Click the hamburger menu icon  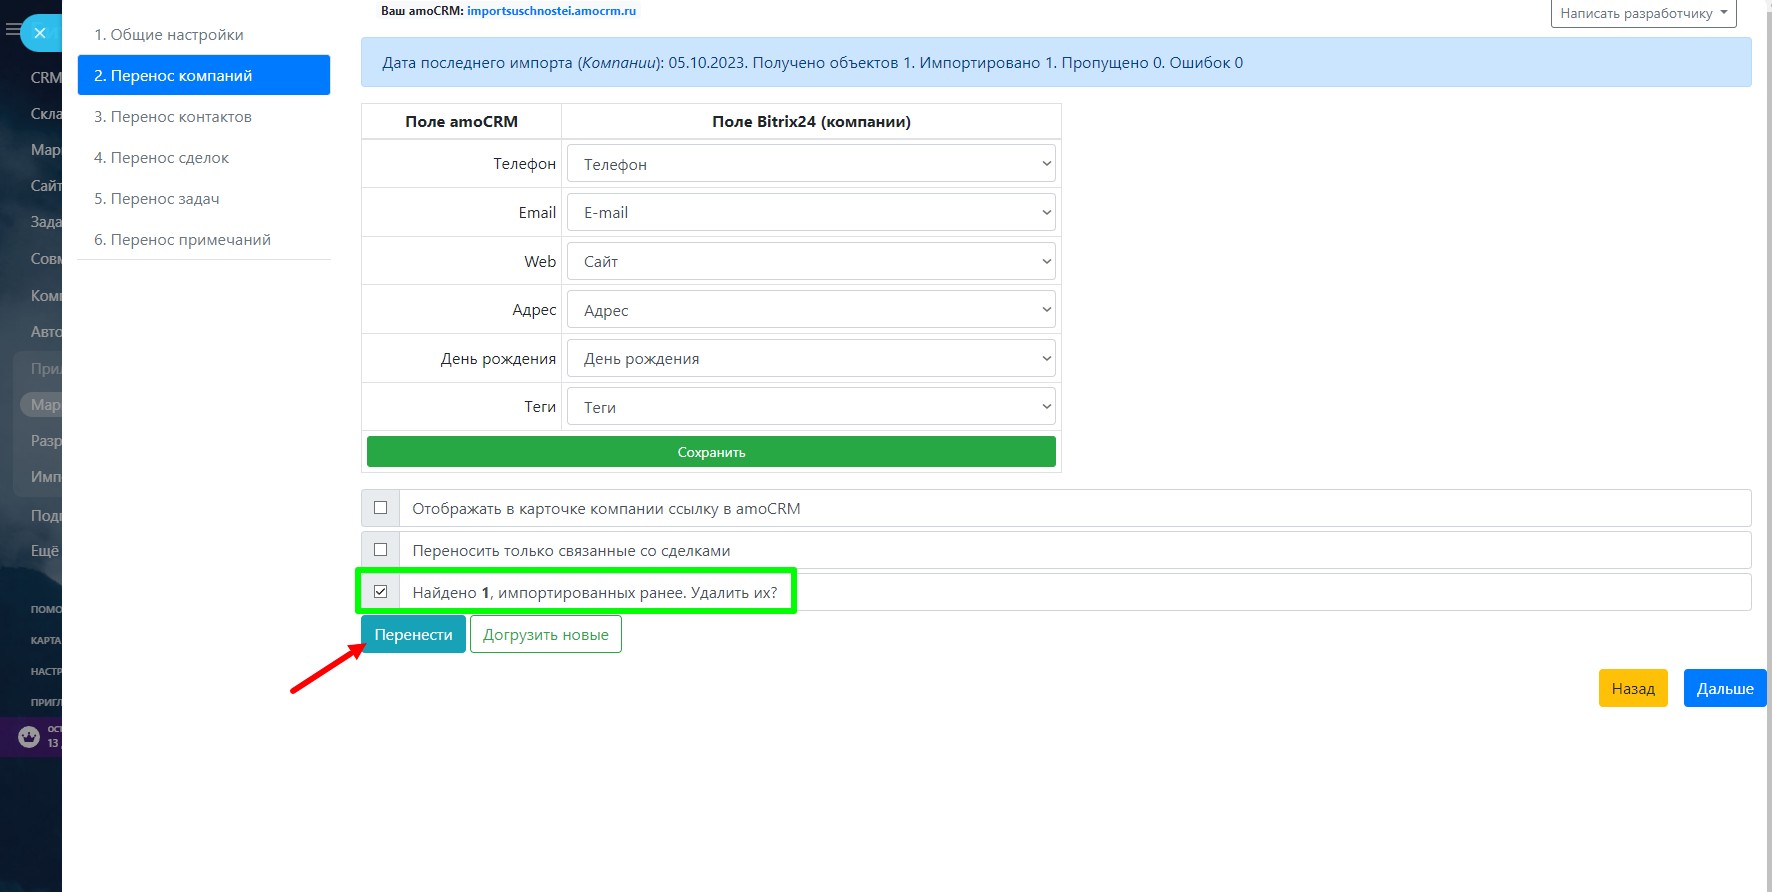point(12,31)
